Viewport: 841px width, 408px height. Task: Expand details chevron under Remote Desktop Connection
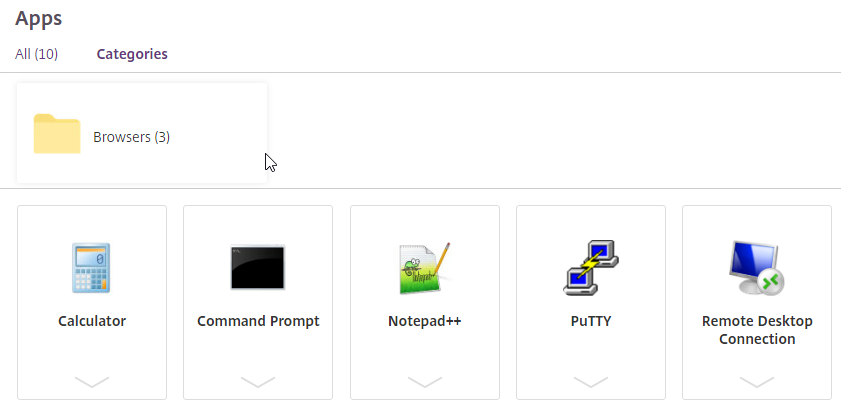757,382
